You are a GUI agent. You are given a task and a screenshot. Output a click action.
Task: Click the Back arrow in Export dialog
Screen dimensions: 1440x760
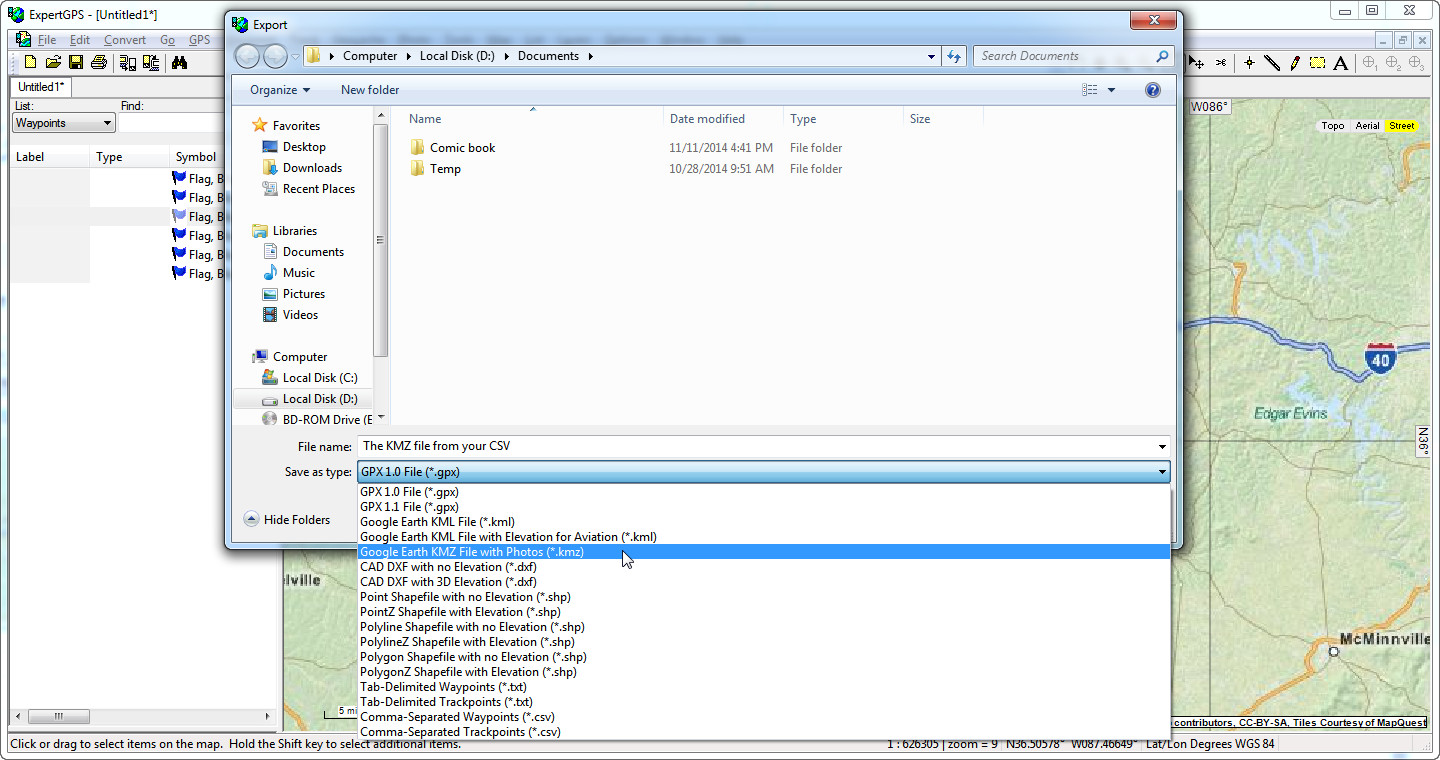click(248, 56)
